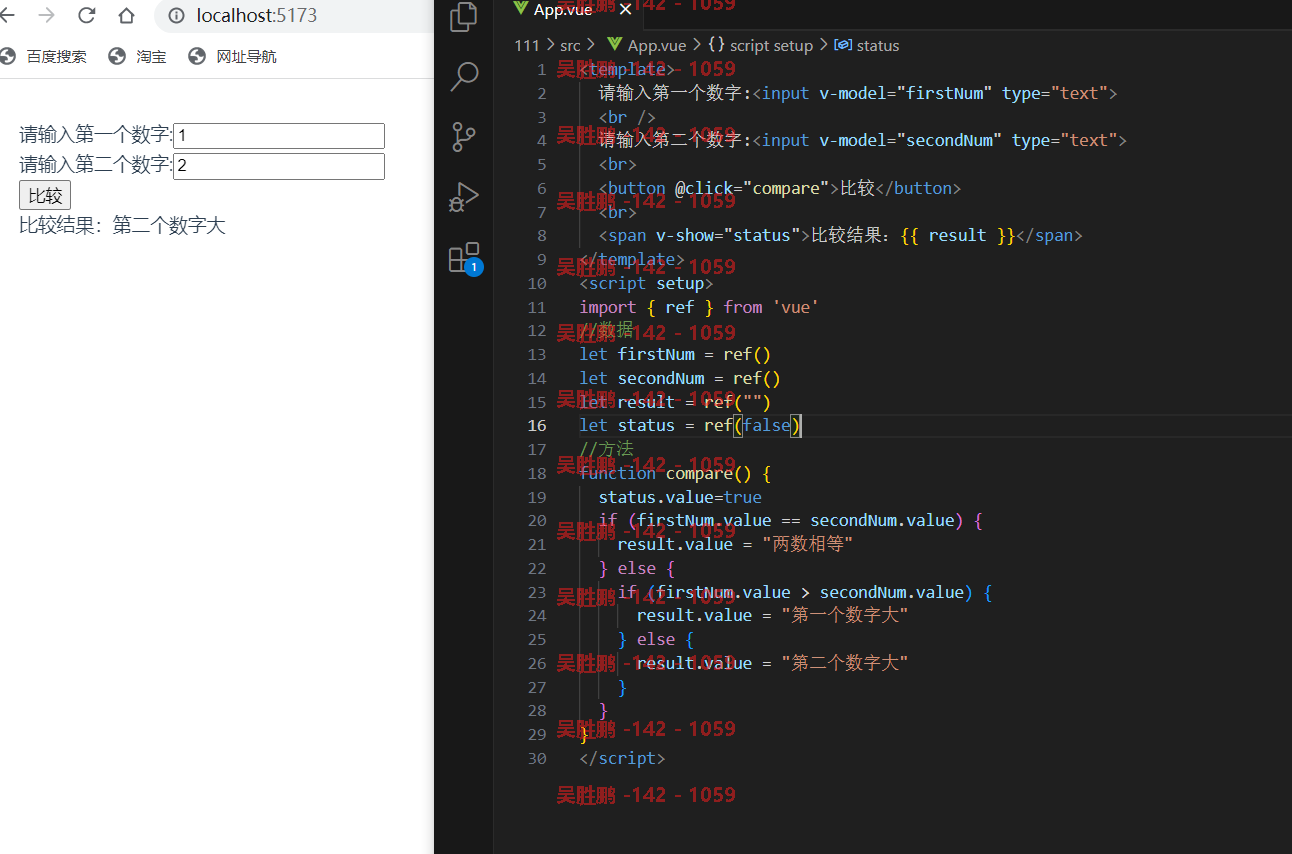Image resolution: width=1292 pixels, height=854 pixels.
Task: Close the App.vue tab
Action: point(625,10)
